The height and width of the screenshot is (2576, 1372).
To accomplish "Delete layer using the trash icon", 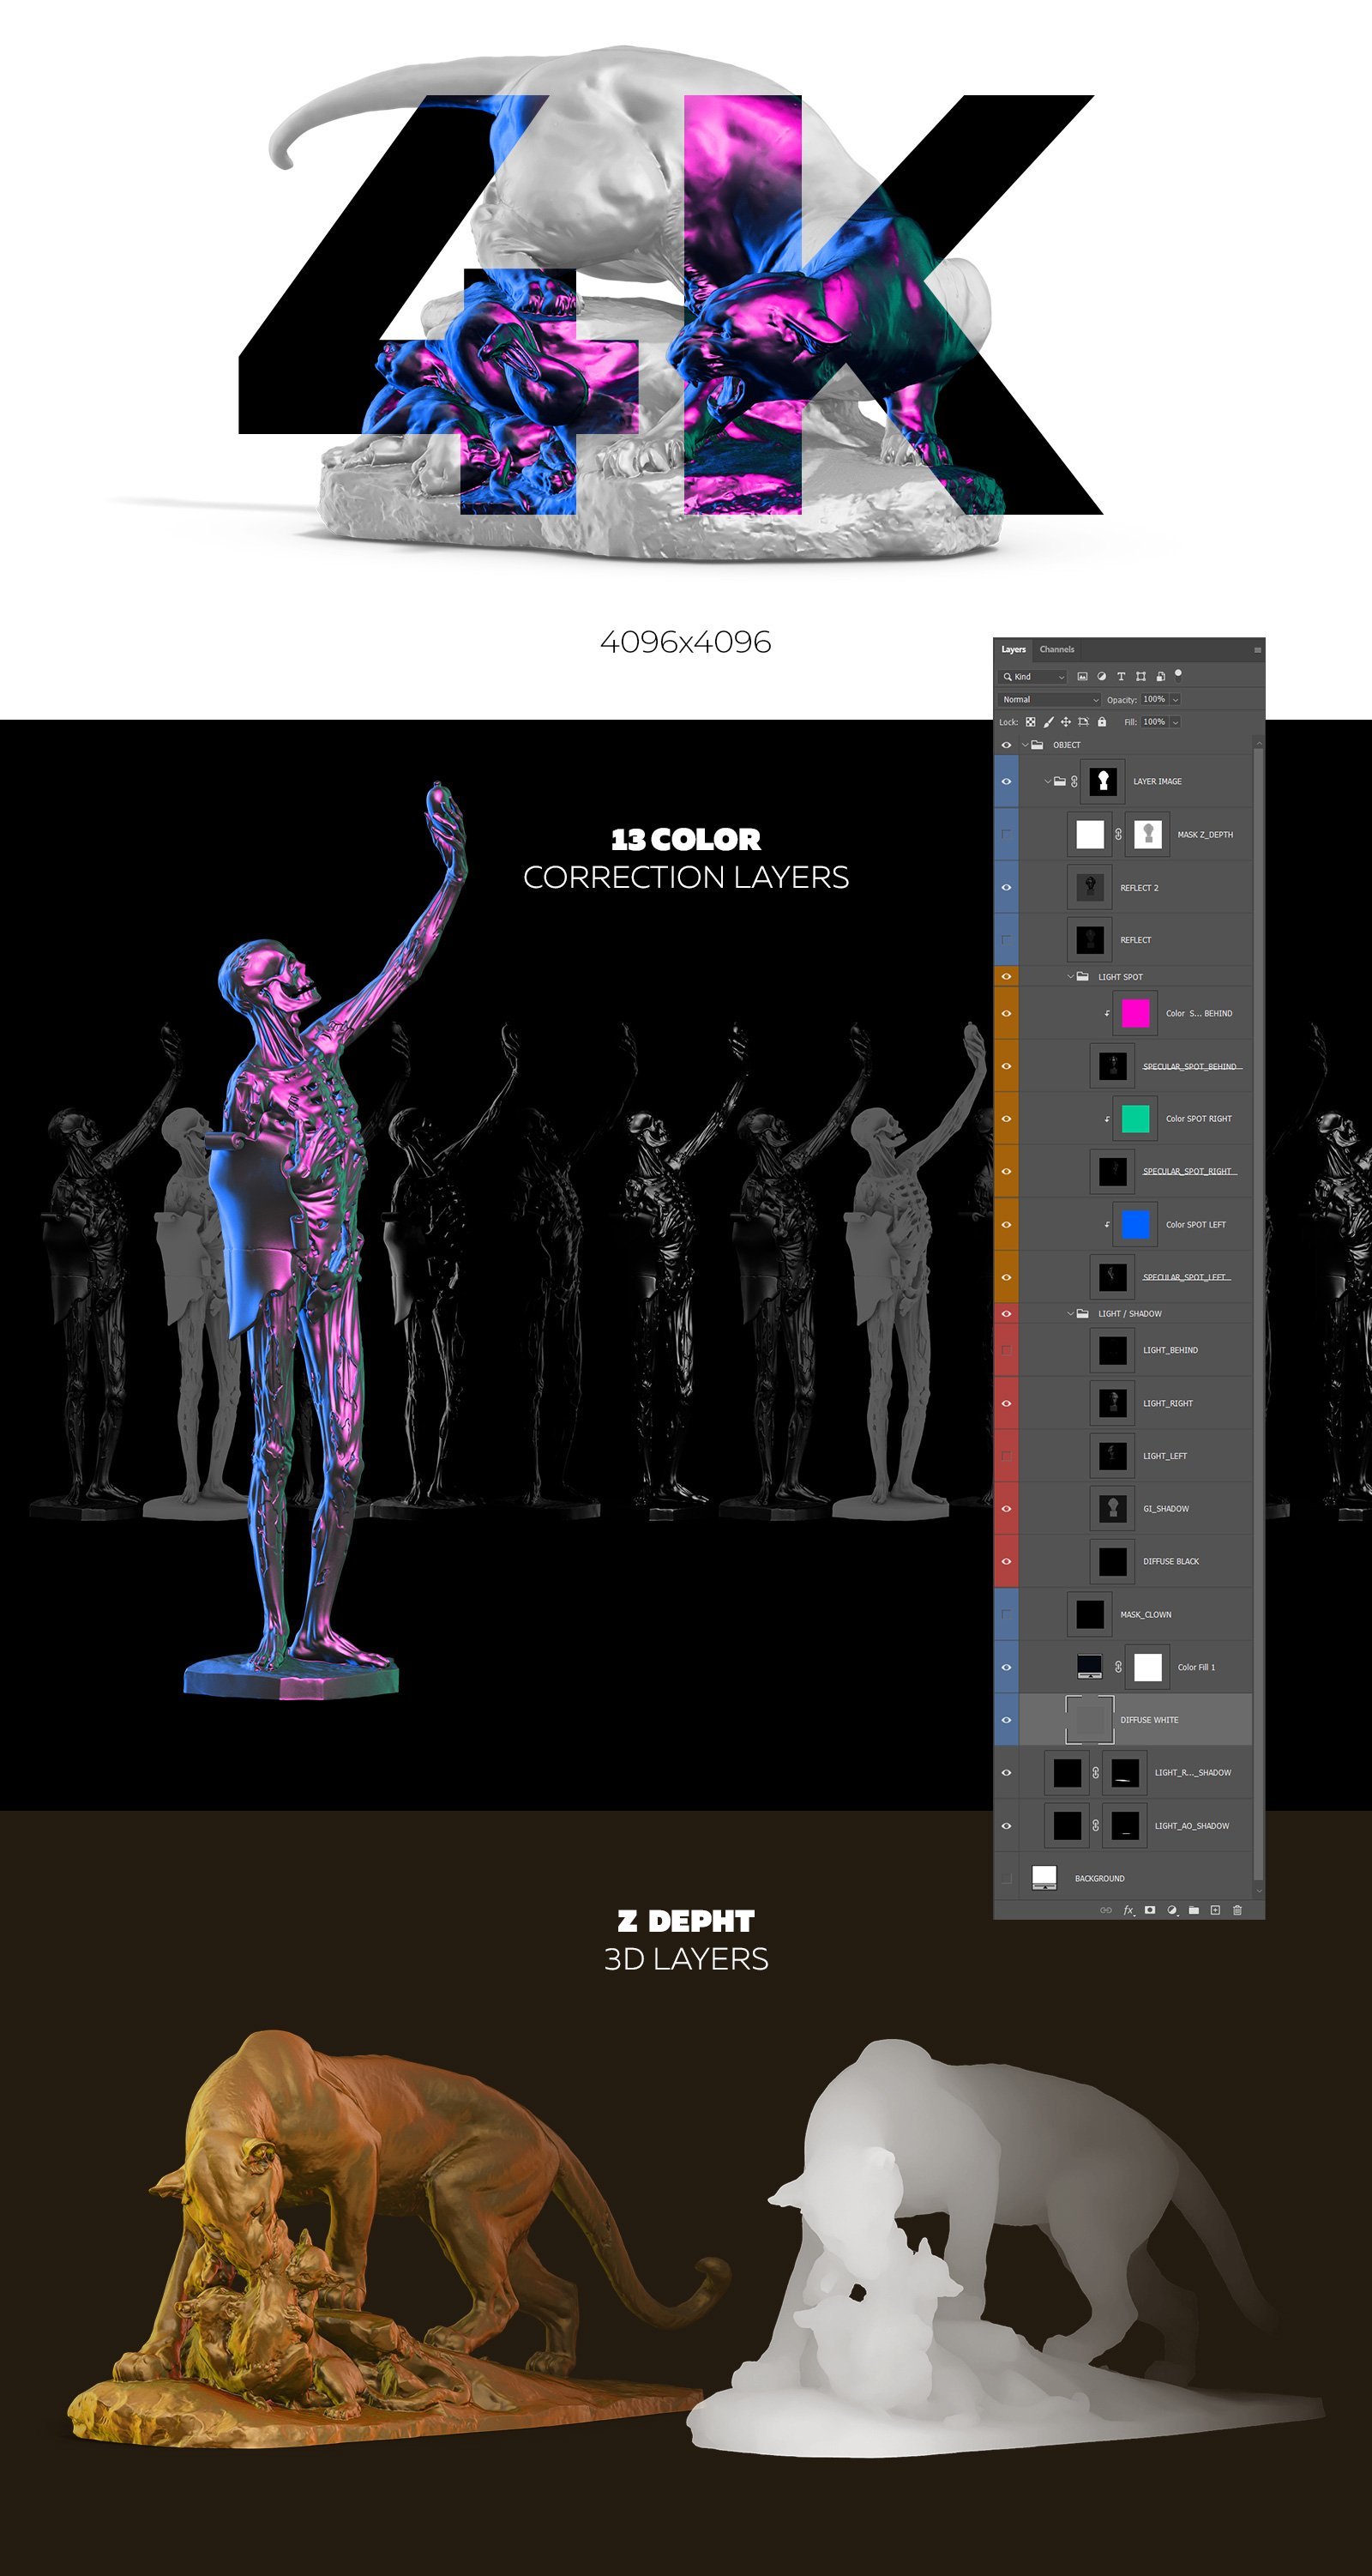I will (1237, 1910).
